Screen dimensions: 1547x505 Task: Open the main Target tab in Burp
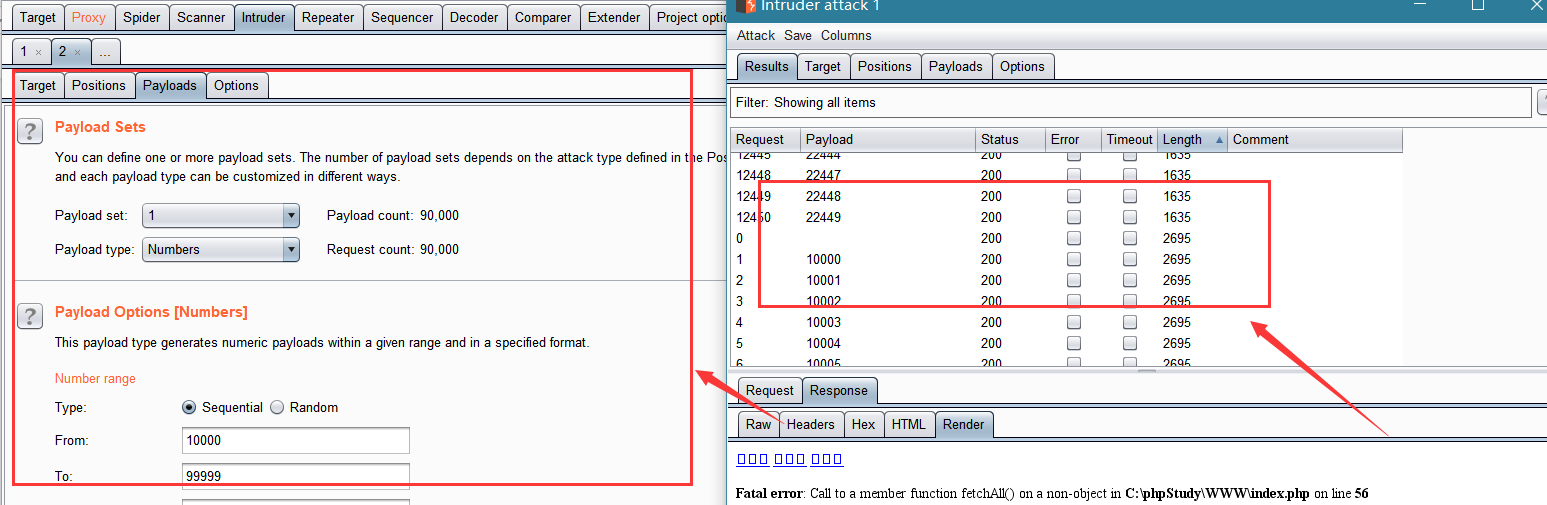point(38,17)
